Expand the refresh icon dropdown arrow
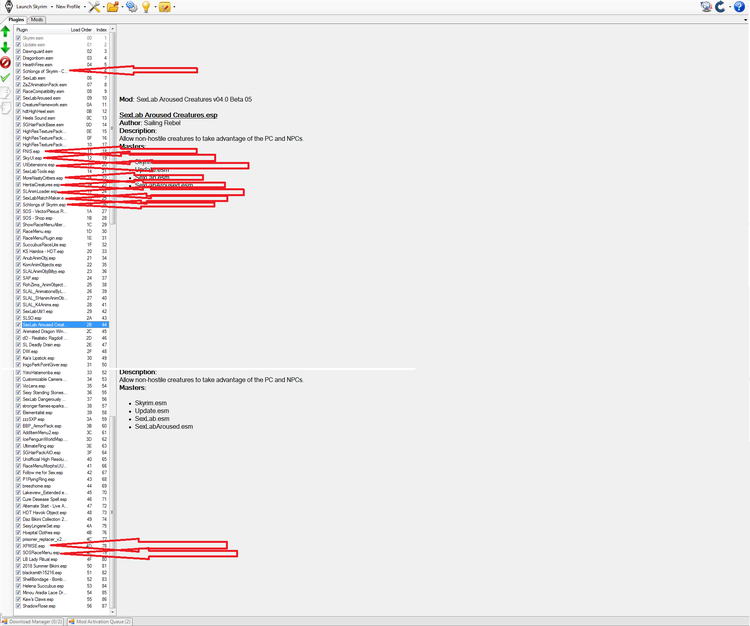Image resolution: width=750 pixels, height=626 pixels. tap(729, 7)
